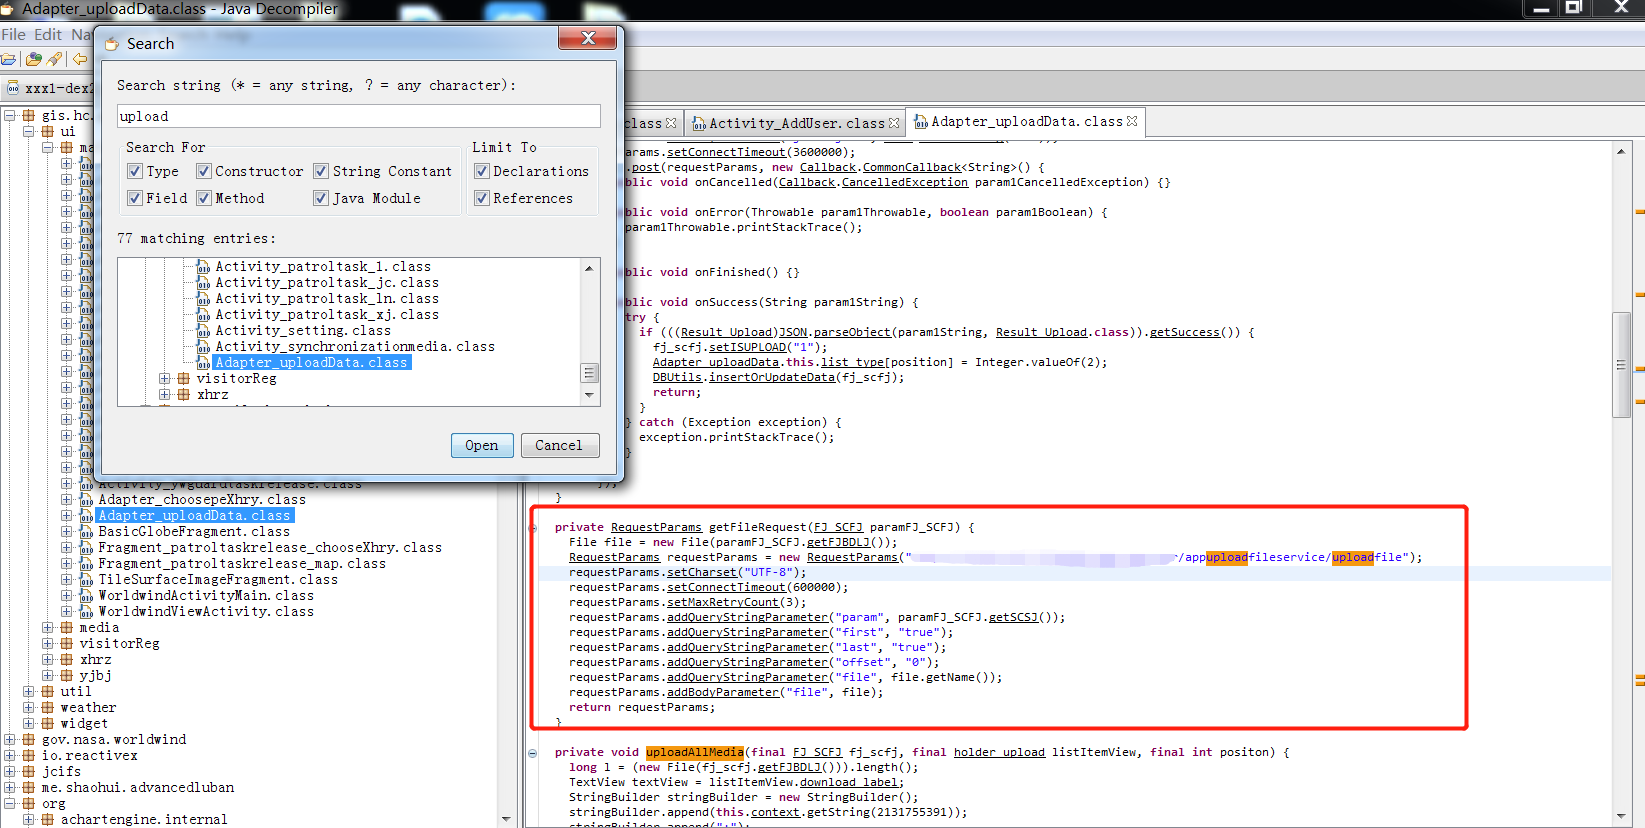
Task: Click class icon of Adapter_choosepeXhry.class in tree
Action: (x=86, y=500)
